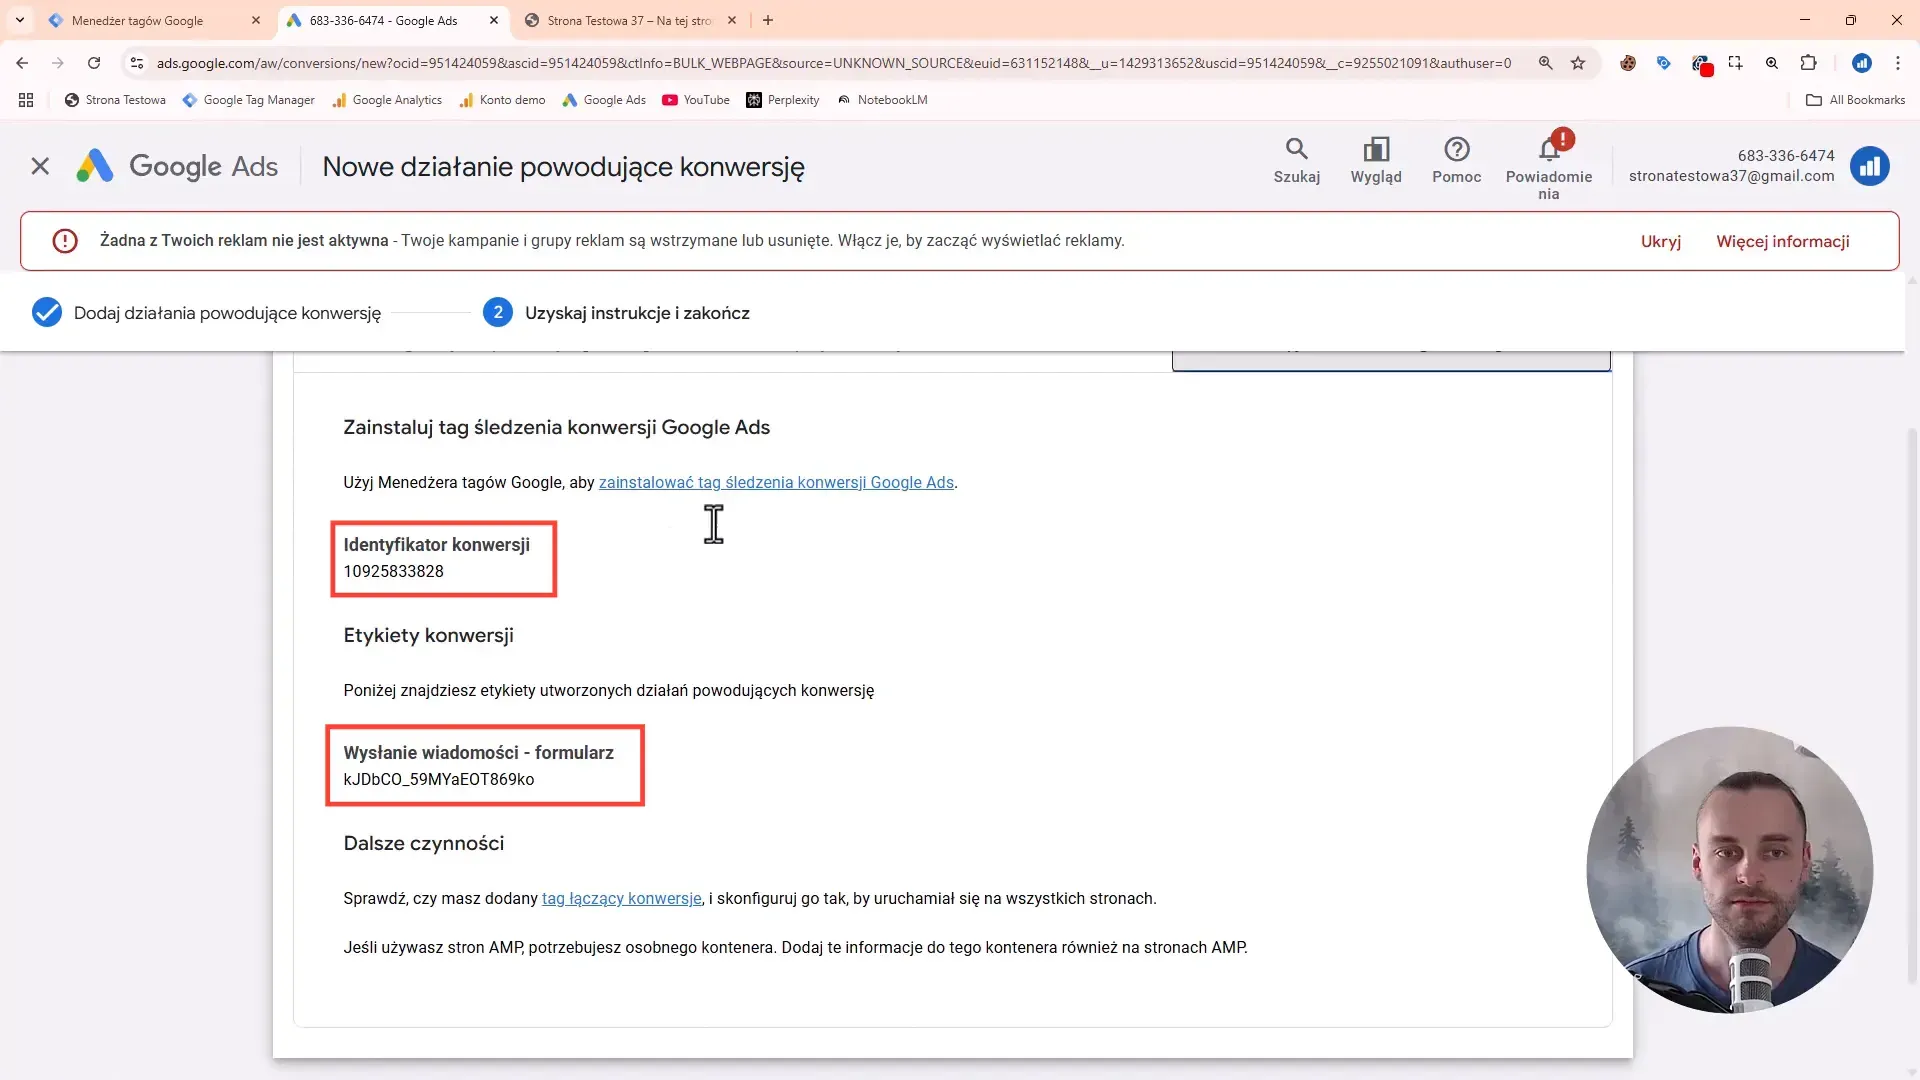Open the Google Ads bookmark

pyautogui.click(x=604, y=100)
